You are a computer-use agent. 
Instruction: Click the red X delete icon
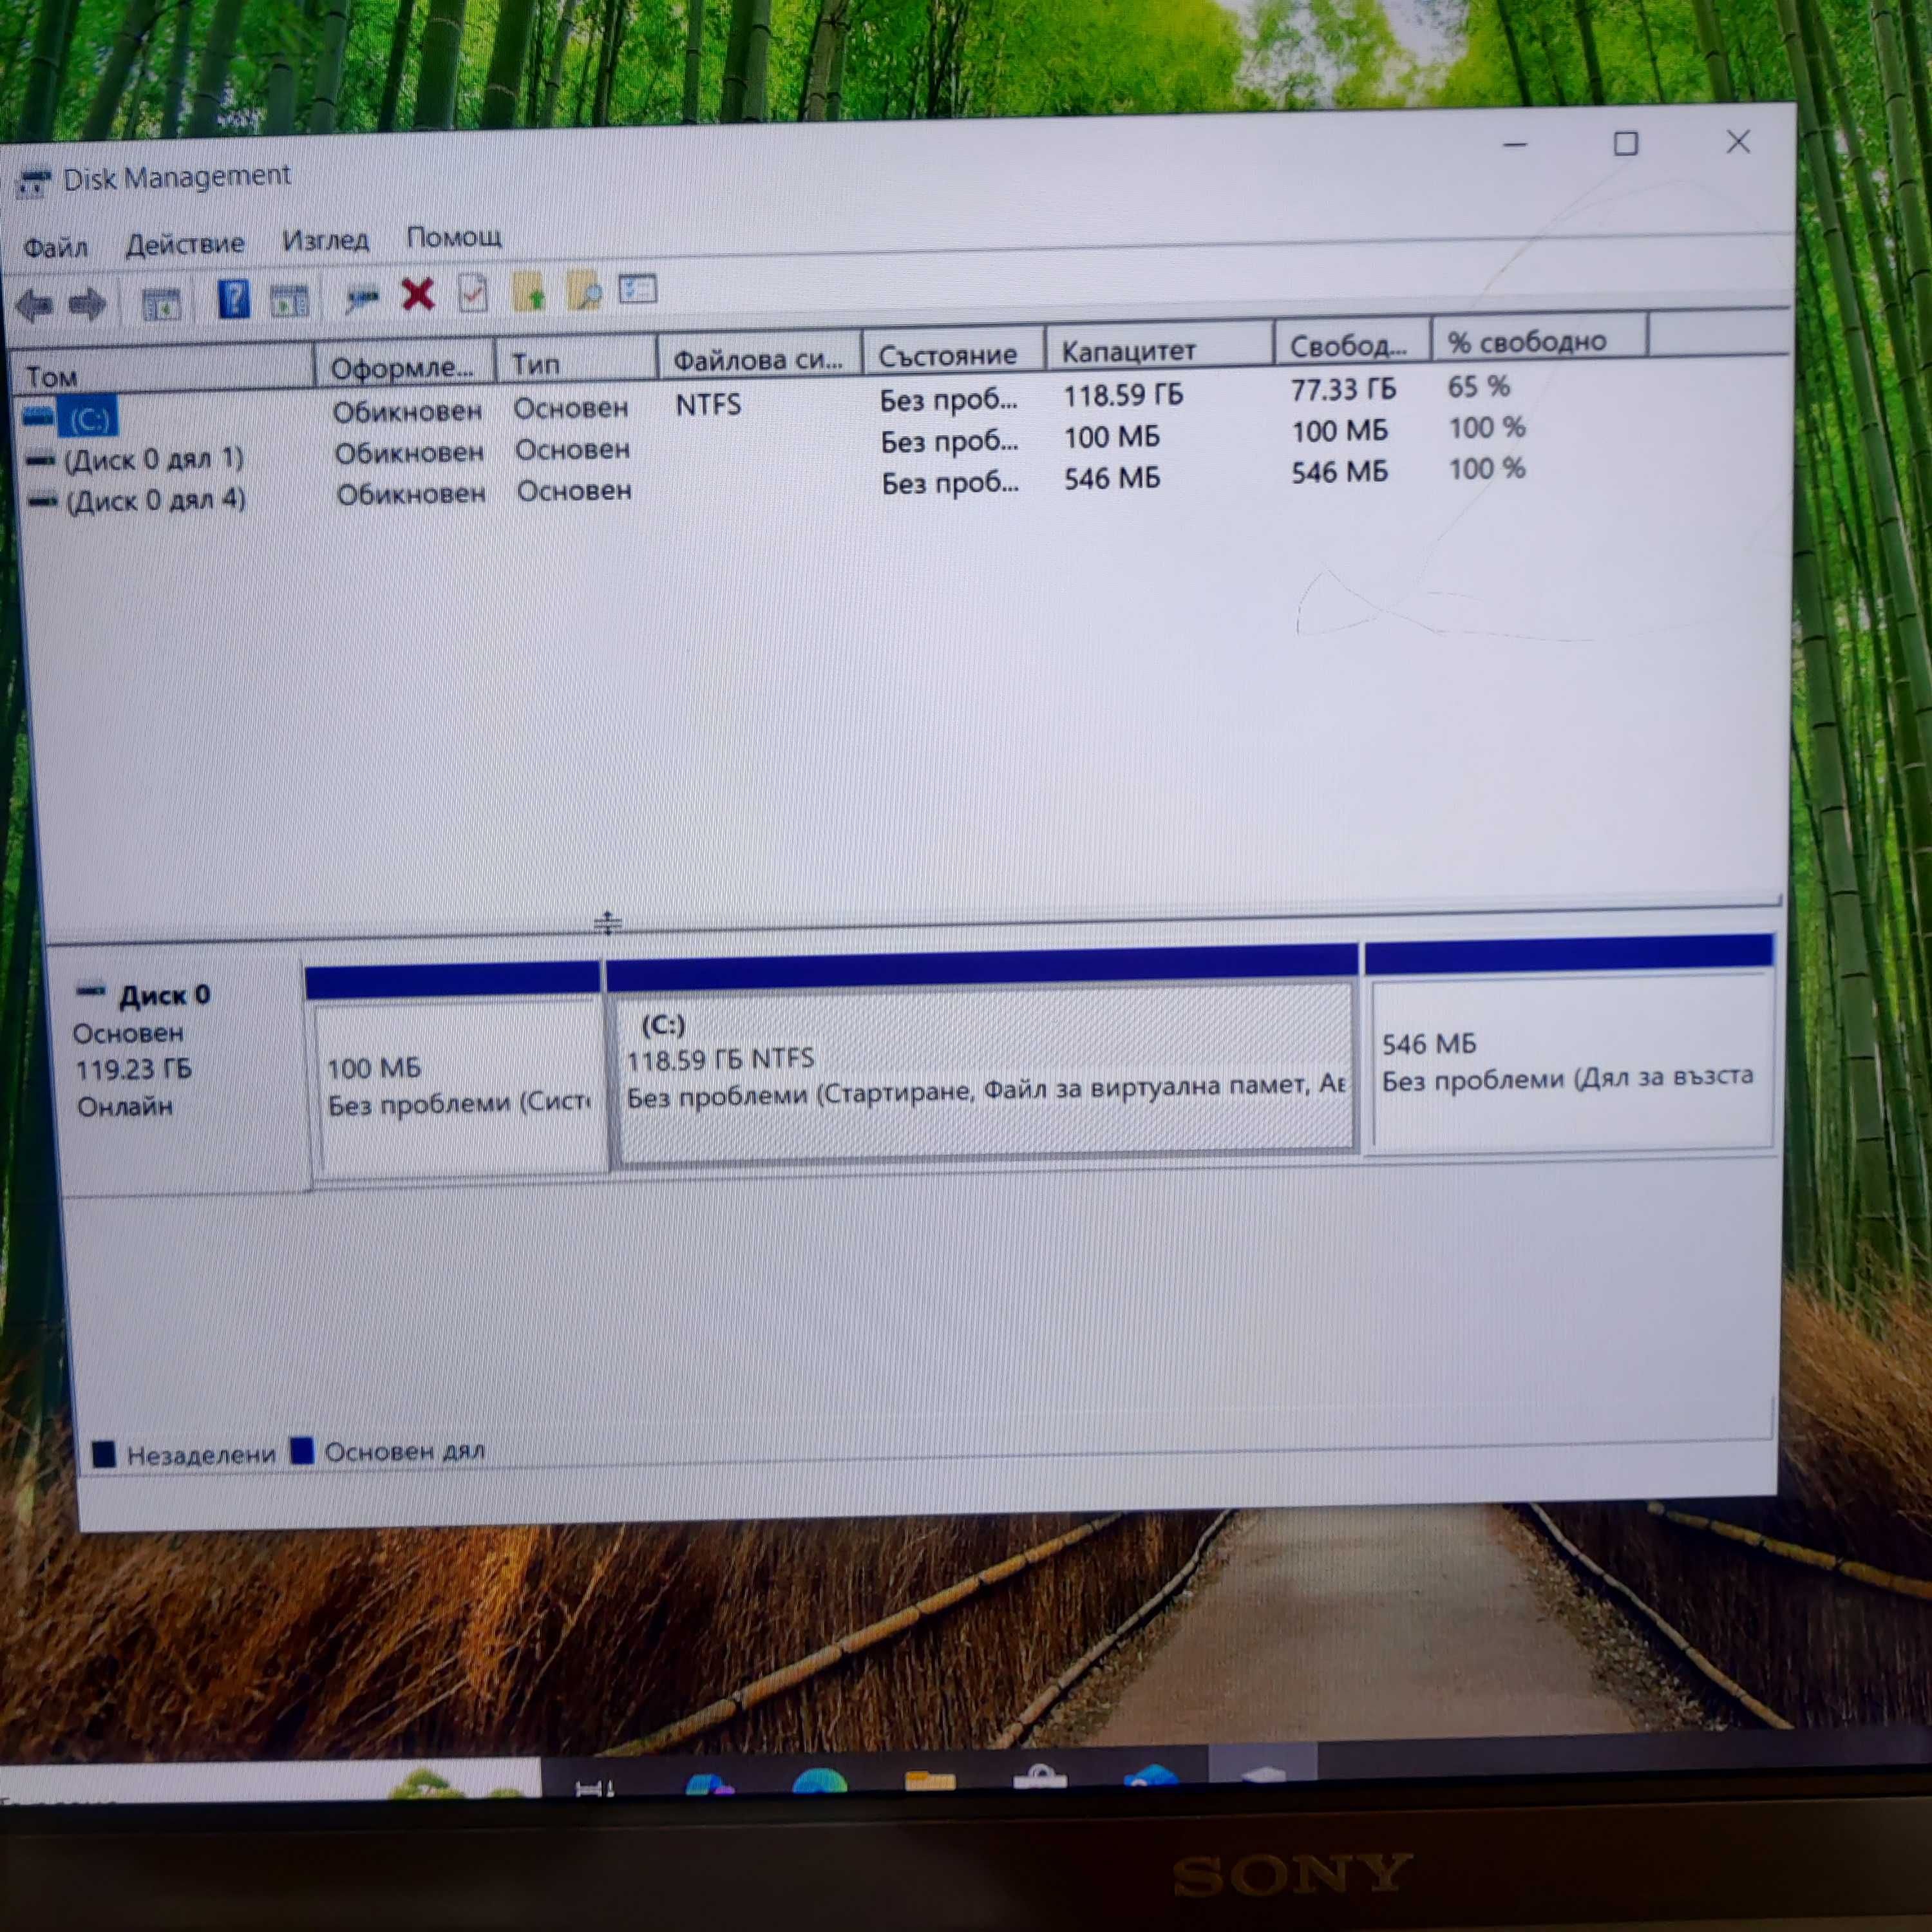coord(417,294)
